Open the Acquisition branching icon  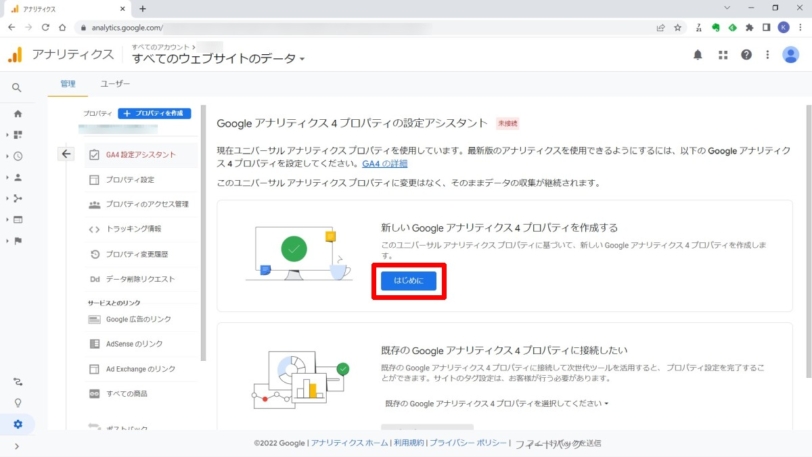18,198
